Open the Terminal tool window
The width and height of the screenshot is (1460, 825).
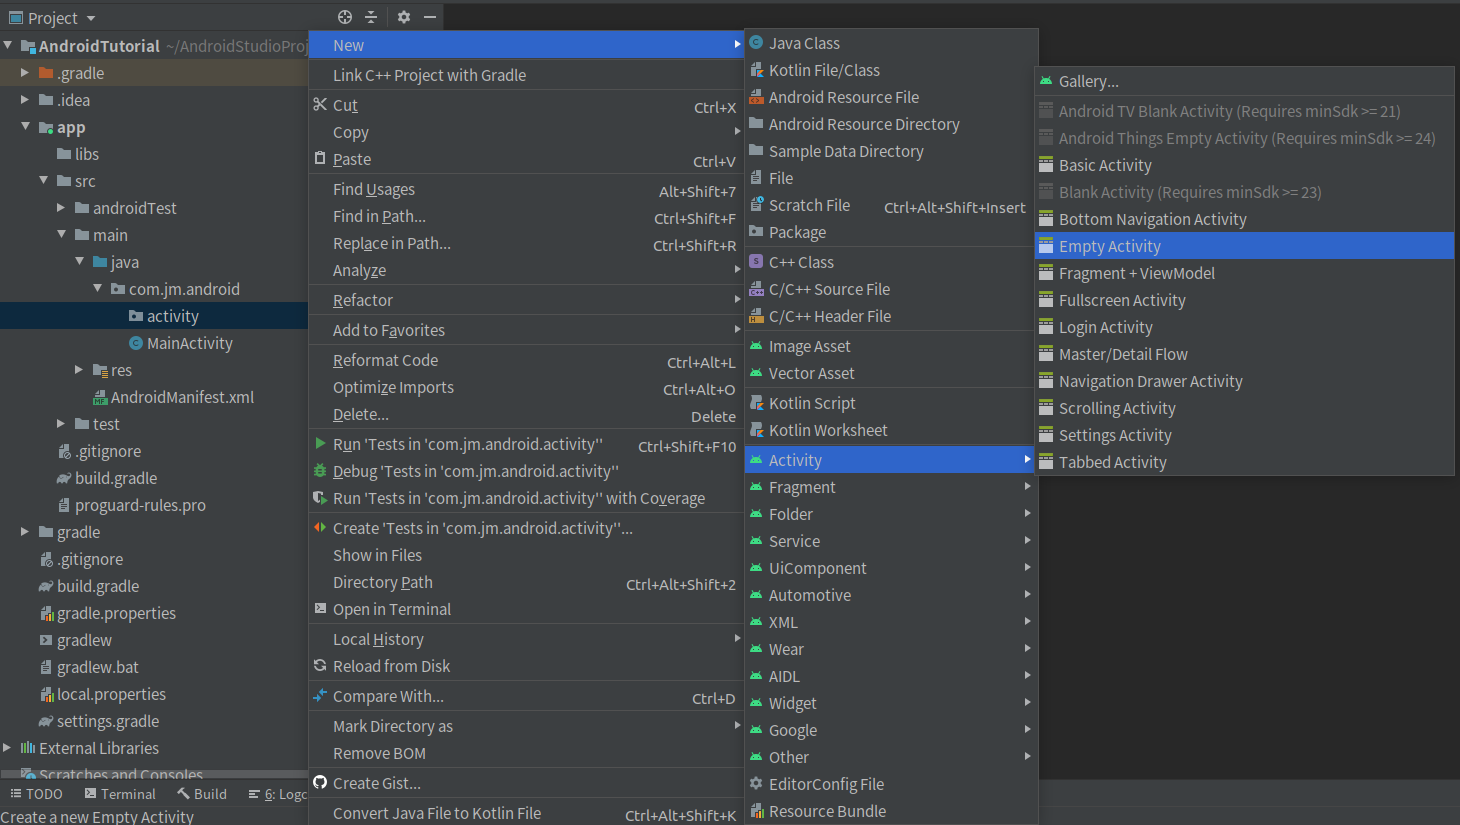(x=120, y=794)
